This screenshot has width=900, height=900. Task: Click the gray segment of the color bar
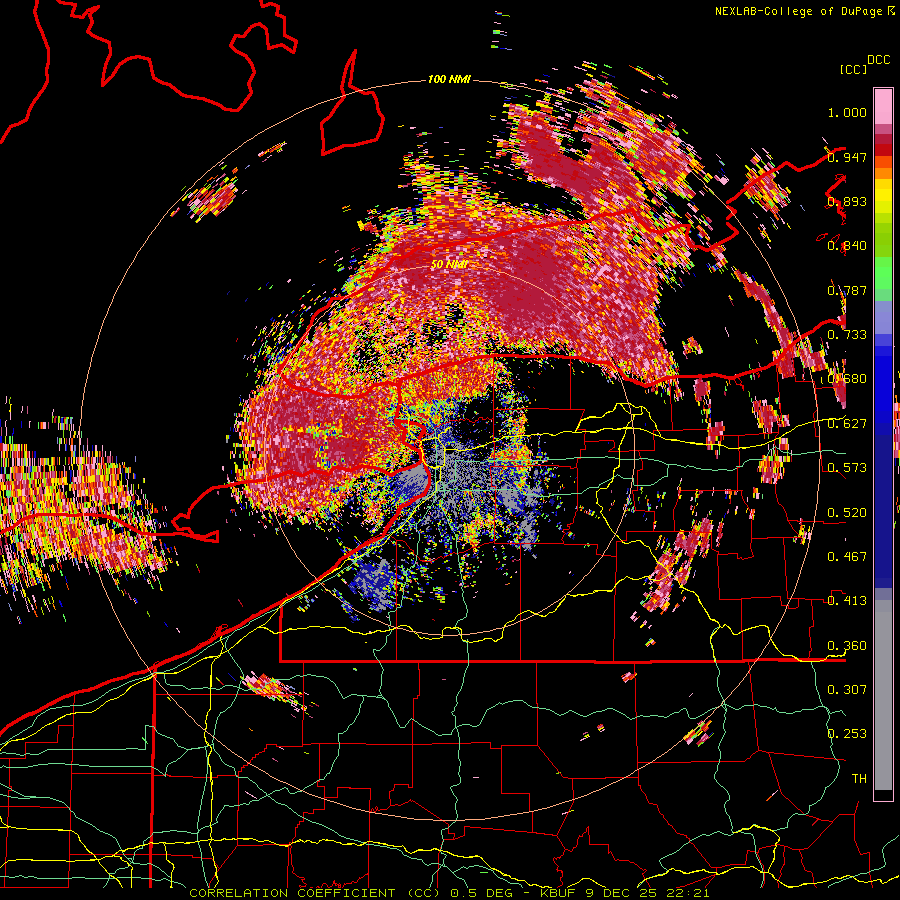tap(883, 695)
